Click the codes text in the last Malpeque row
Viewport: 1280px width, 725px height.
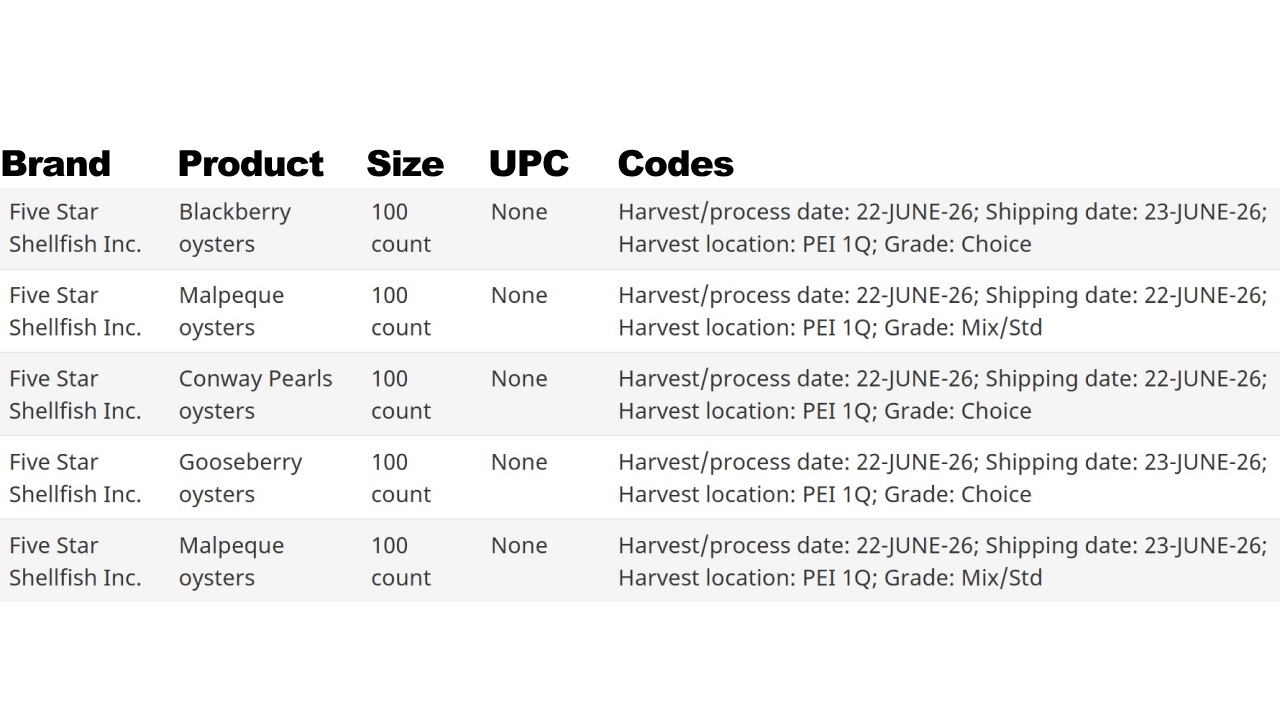(943, 561)
